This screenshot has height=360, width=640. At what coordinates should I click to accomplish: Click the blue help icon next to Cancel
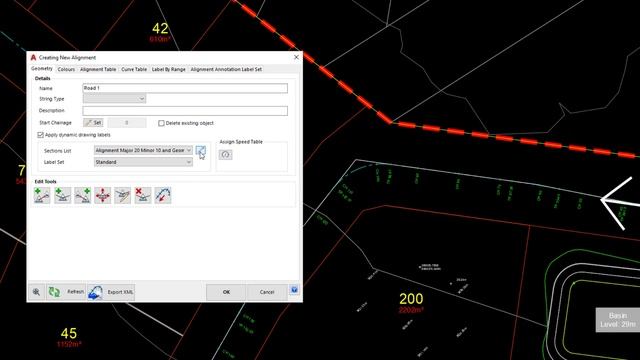tap(294, 290)
